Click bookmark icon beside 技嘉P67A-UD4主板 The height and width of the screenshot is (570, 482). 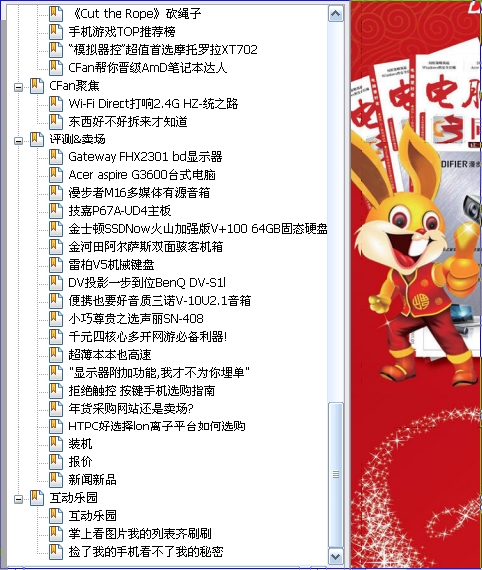(x=56, y=211)
